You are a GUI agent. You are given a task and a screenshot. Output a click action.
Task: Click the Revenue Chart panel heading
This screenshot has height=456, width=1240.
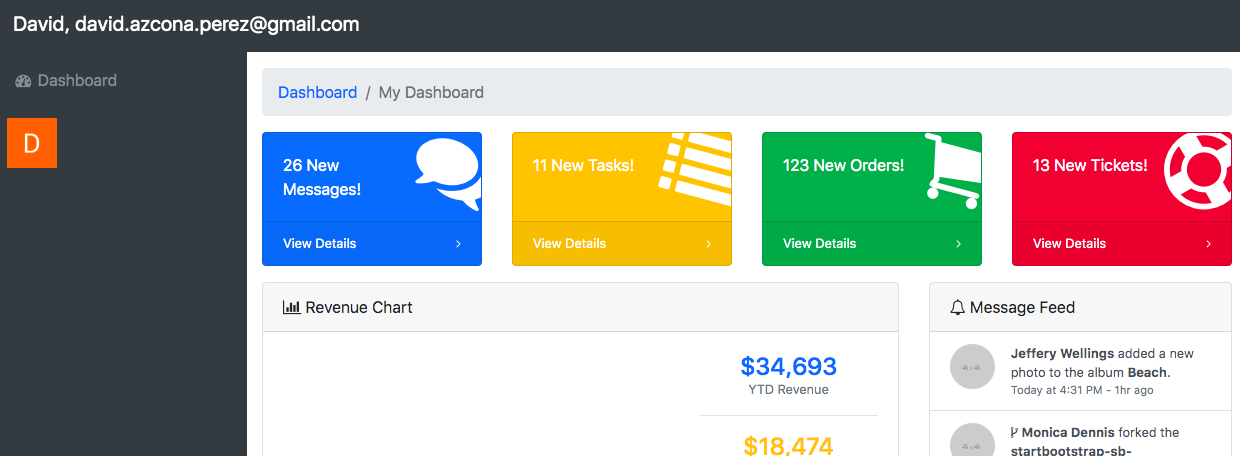coord(580,307)
